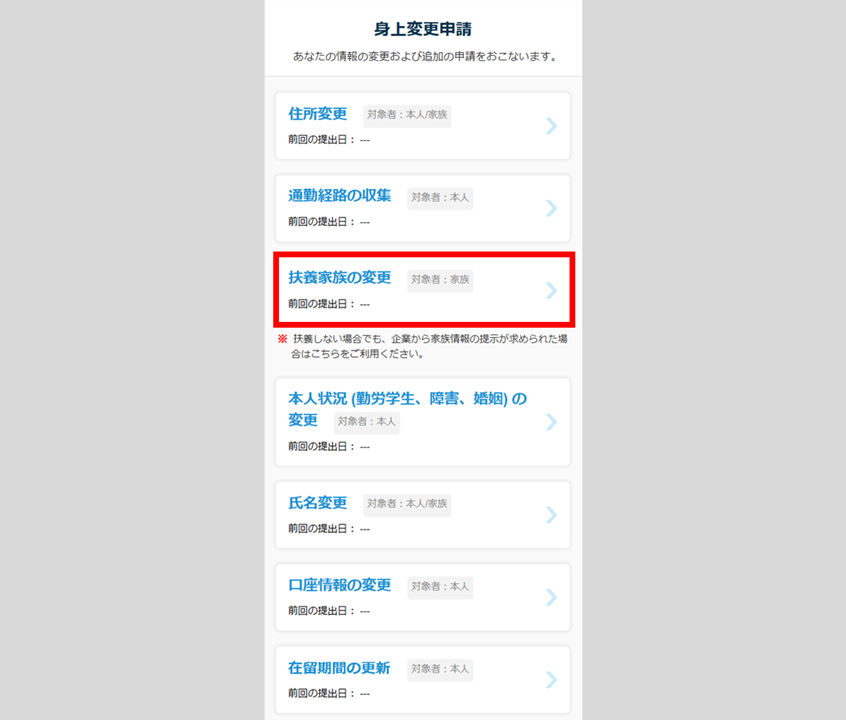Click the chevron arrow on 本人状況の変更 card
Viewport: 846px width, 720px height.
point(551,422)
